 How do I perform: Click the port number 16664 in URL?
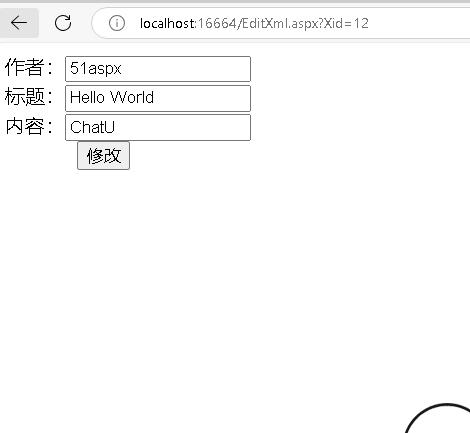[x=217, y=23]
